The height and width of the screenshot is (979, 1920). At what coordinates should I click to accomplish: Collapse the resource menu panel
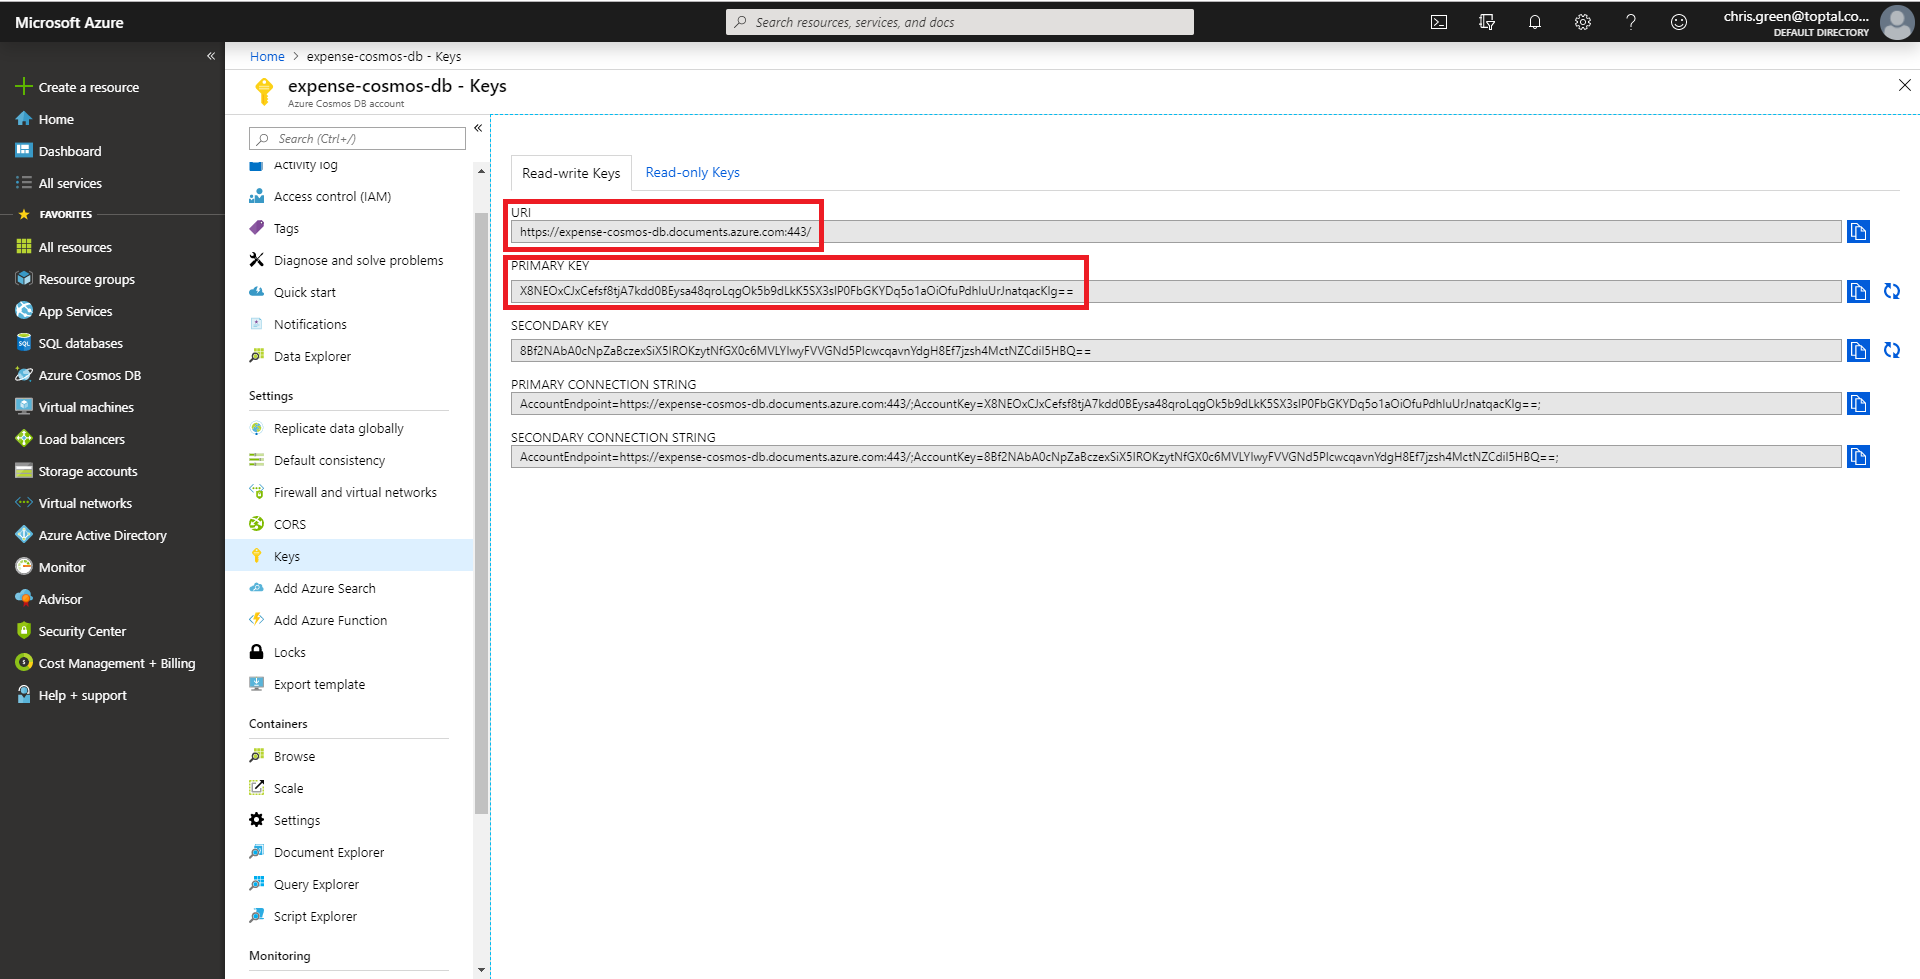478,128
